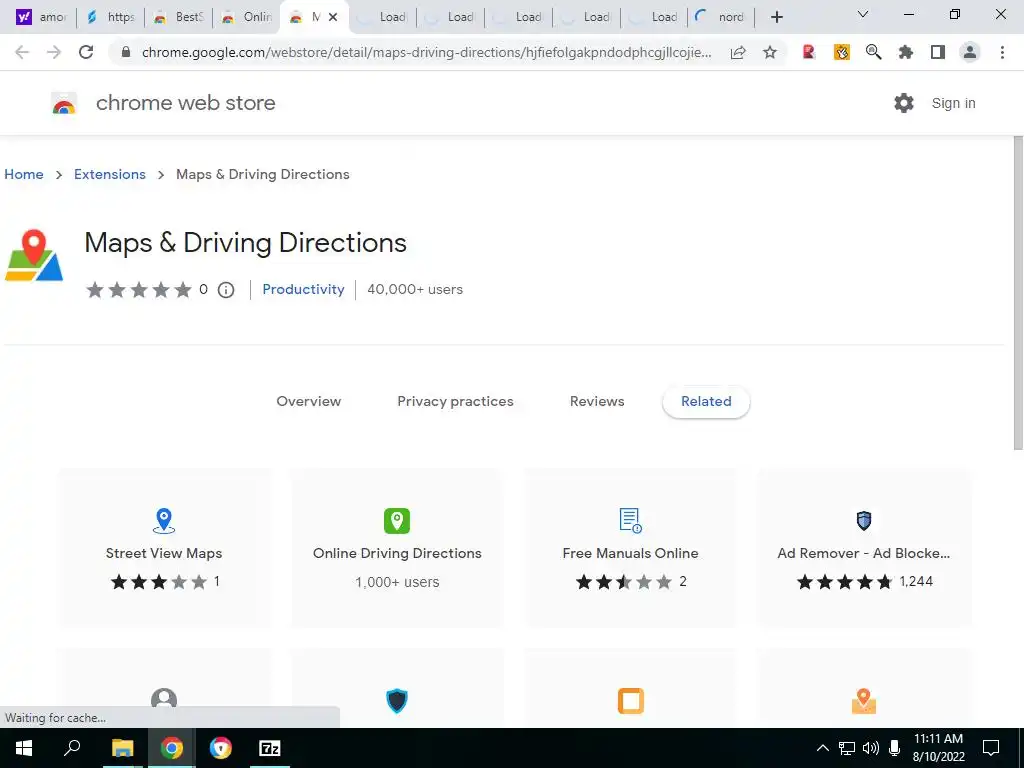View site information via the padlock icon
This screenshot has height=768, width=1024.
point(126,52)
